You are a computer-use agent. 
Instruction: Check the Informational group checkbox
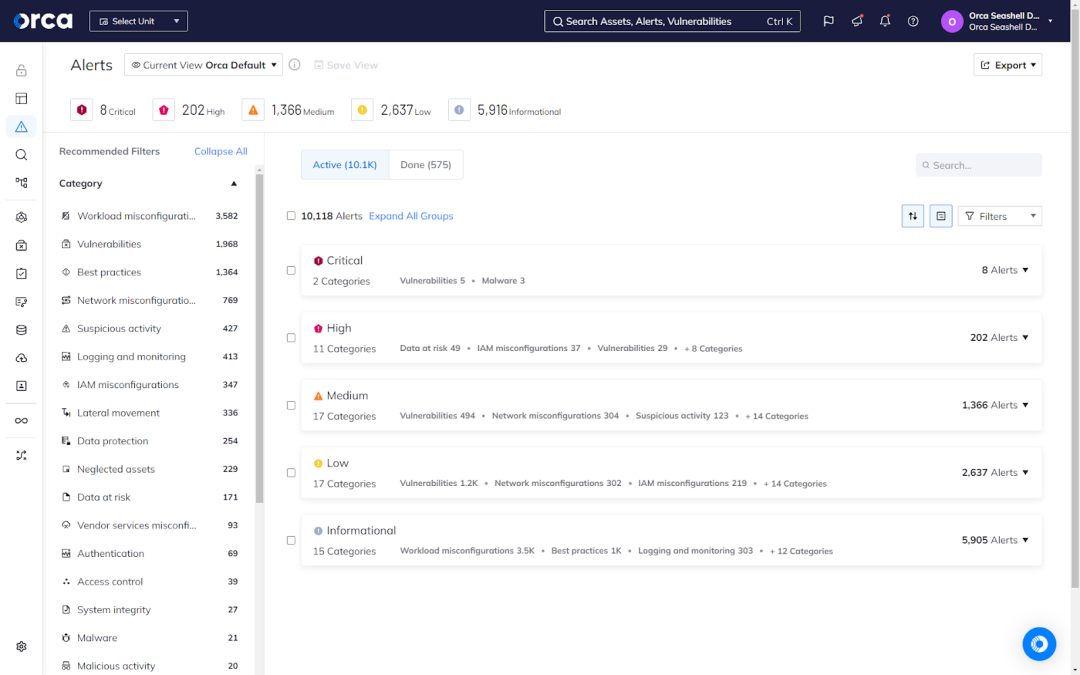[x=291, y=541]
